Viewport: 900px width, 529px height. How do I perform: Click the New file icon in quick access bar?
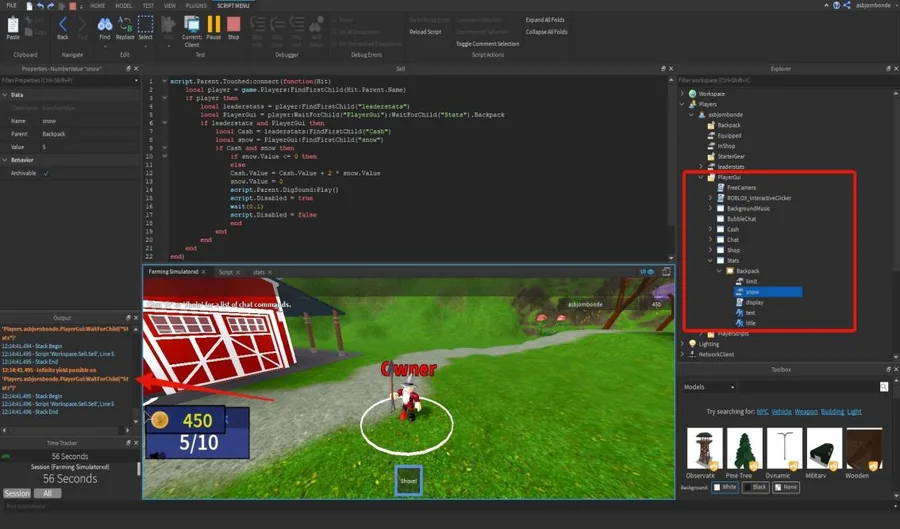pos(29,6)
